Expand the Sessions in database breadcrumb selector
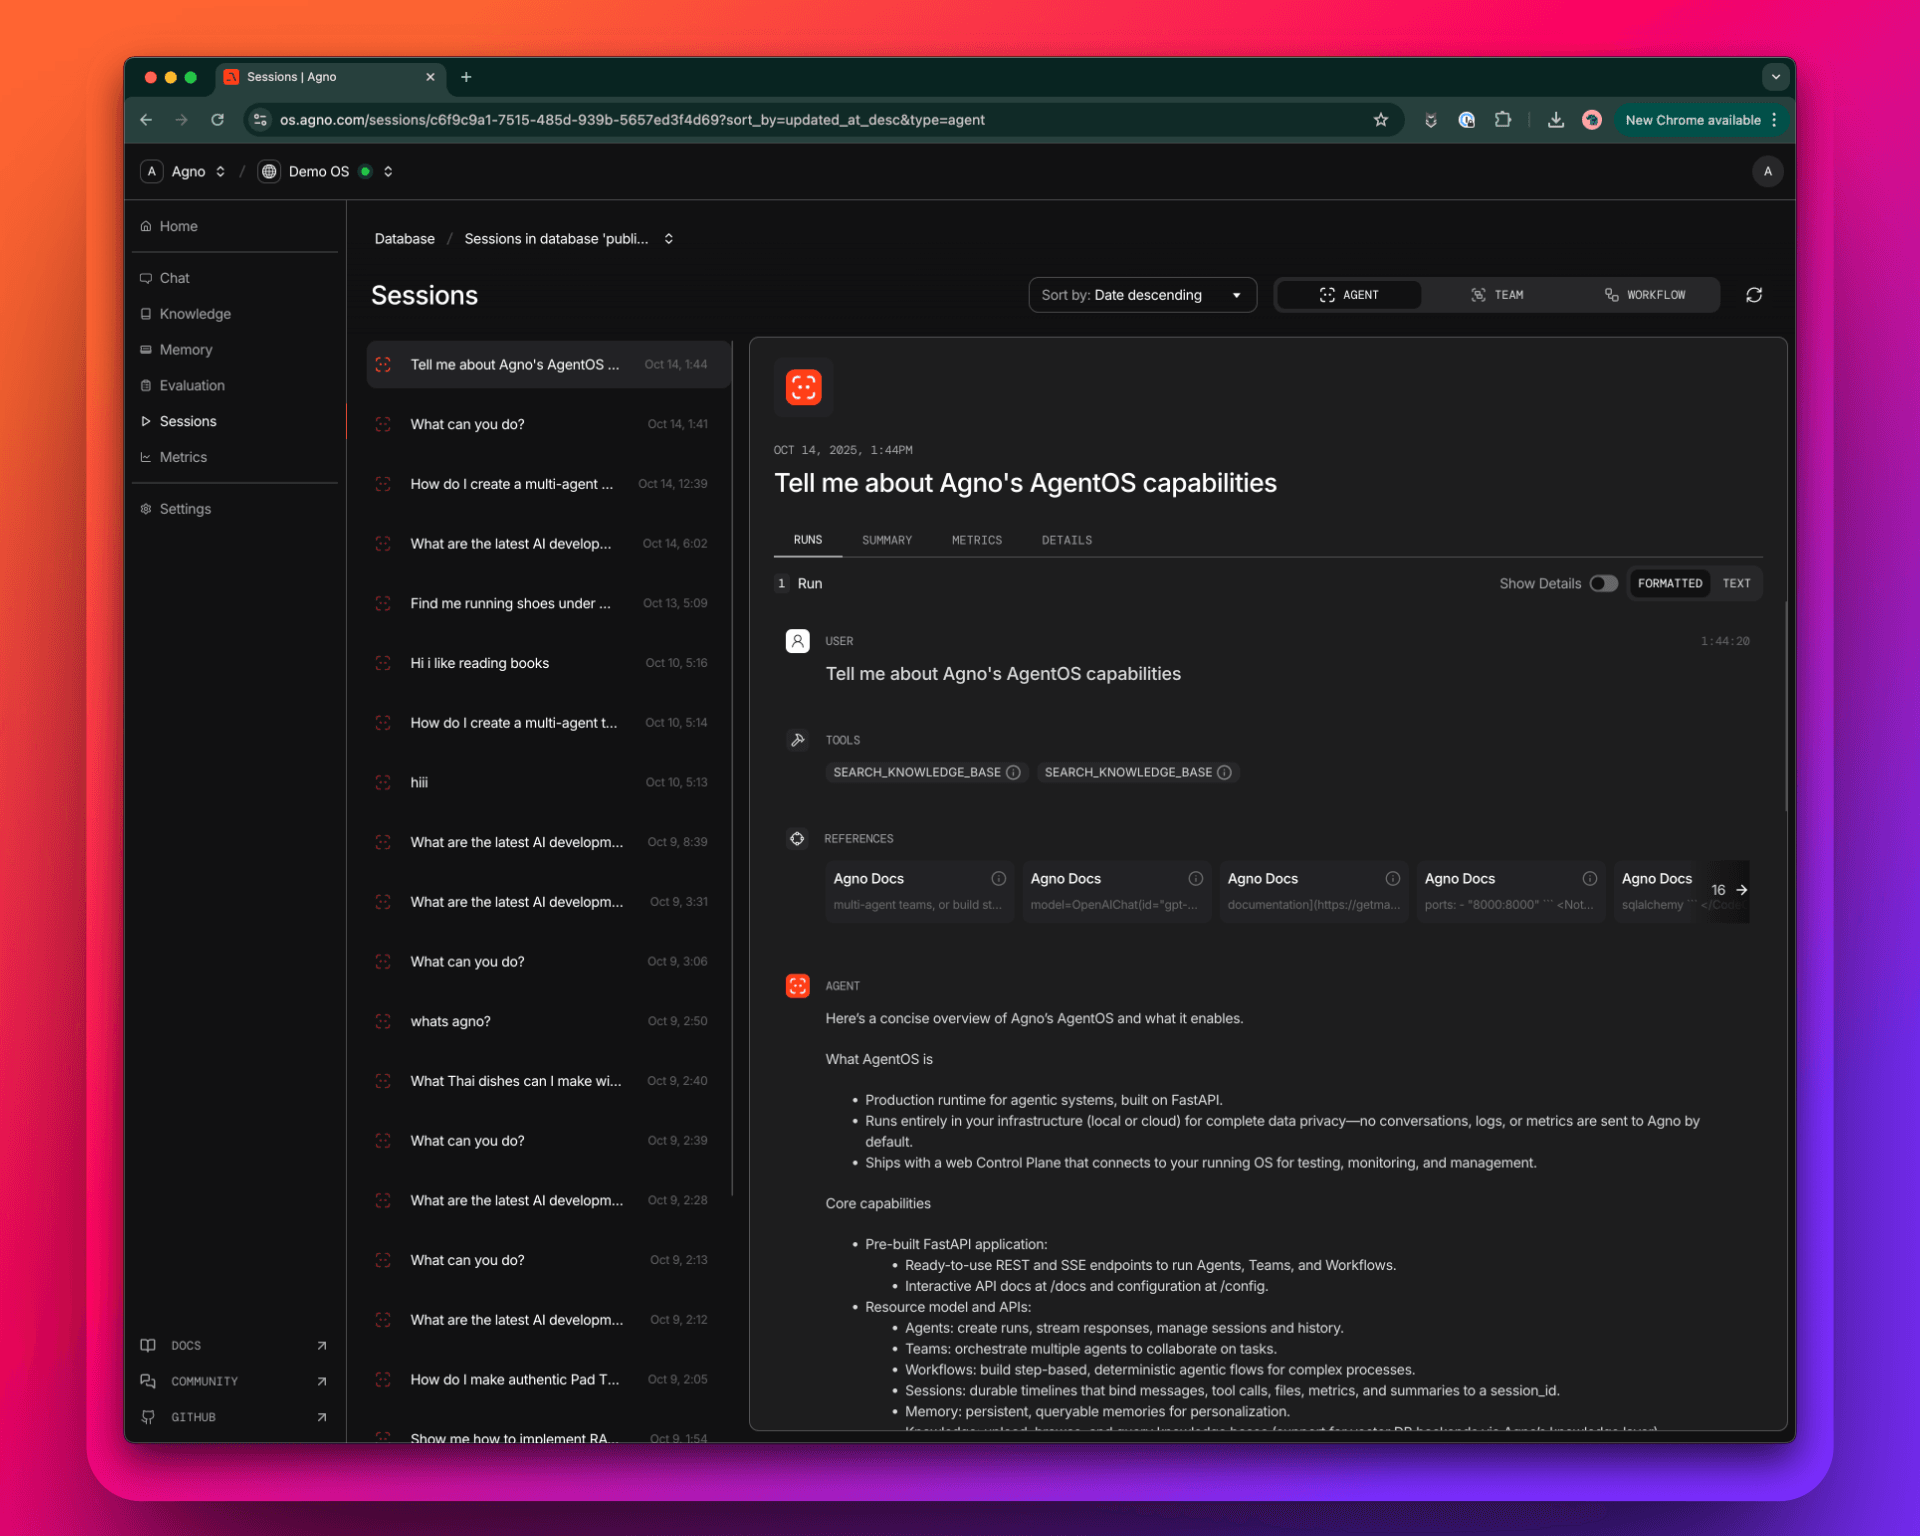The width and height of the screenshot is (1920, 1536). point(668,239)
